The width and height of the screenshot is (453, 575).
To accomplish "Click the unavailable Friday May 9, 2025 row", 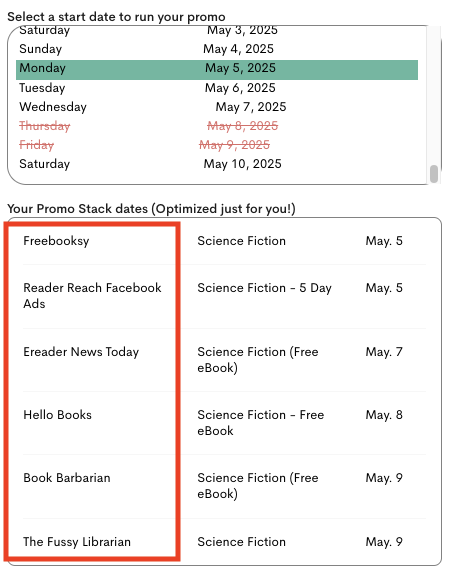I will [217, 145].
